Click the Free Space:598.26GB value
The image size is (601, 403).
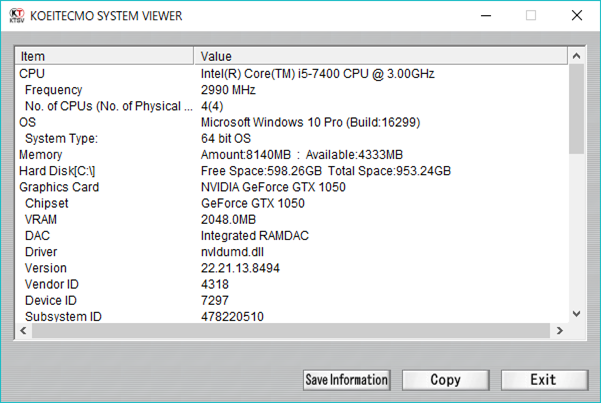click(326, 171)
